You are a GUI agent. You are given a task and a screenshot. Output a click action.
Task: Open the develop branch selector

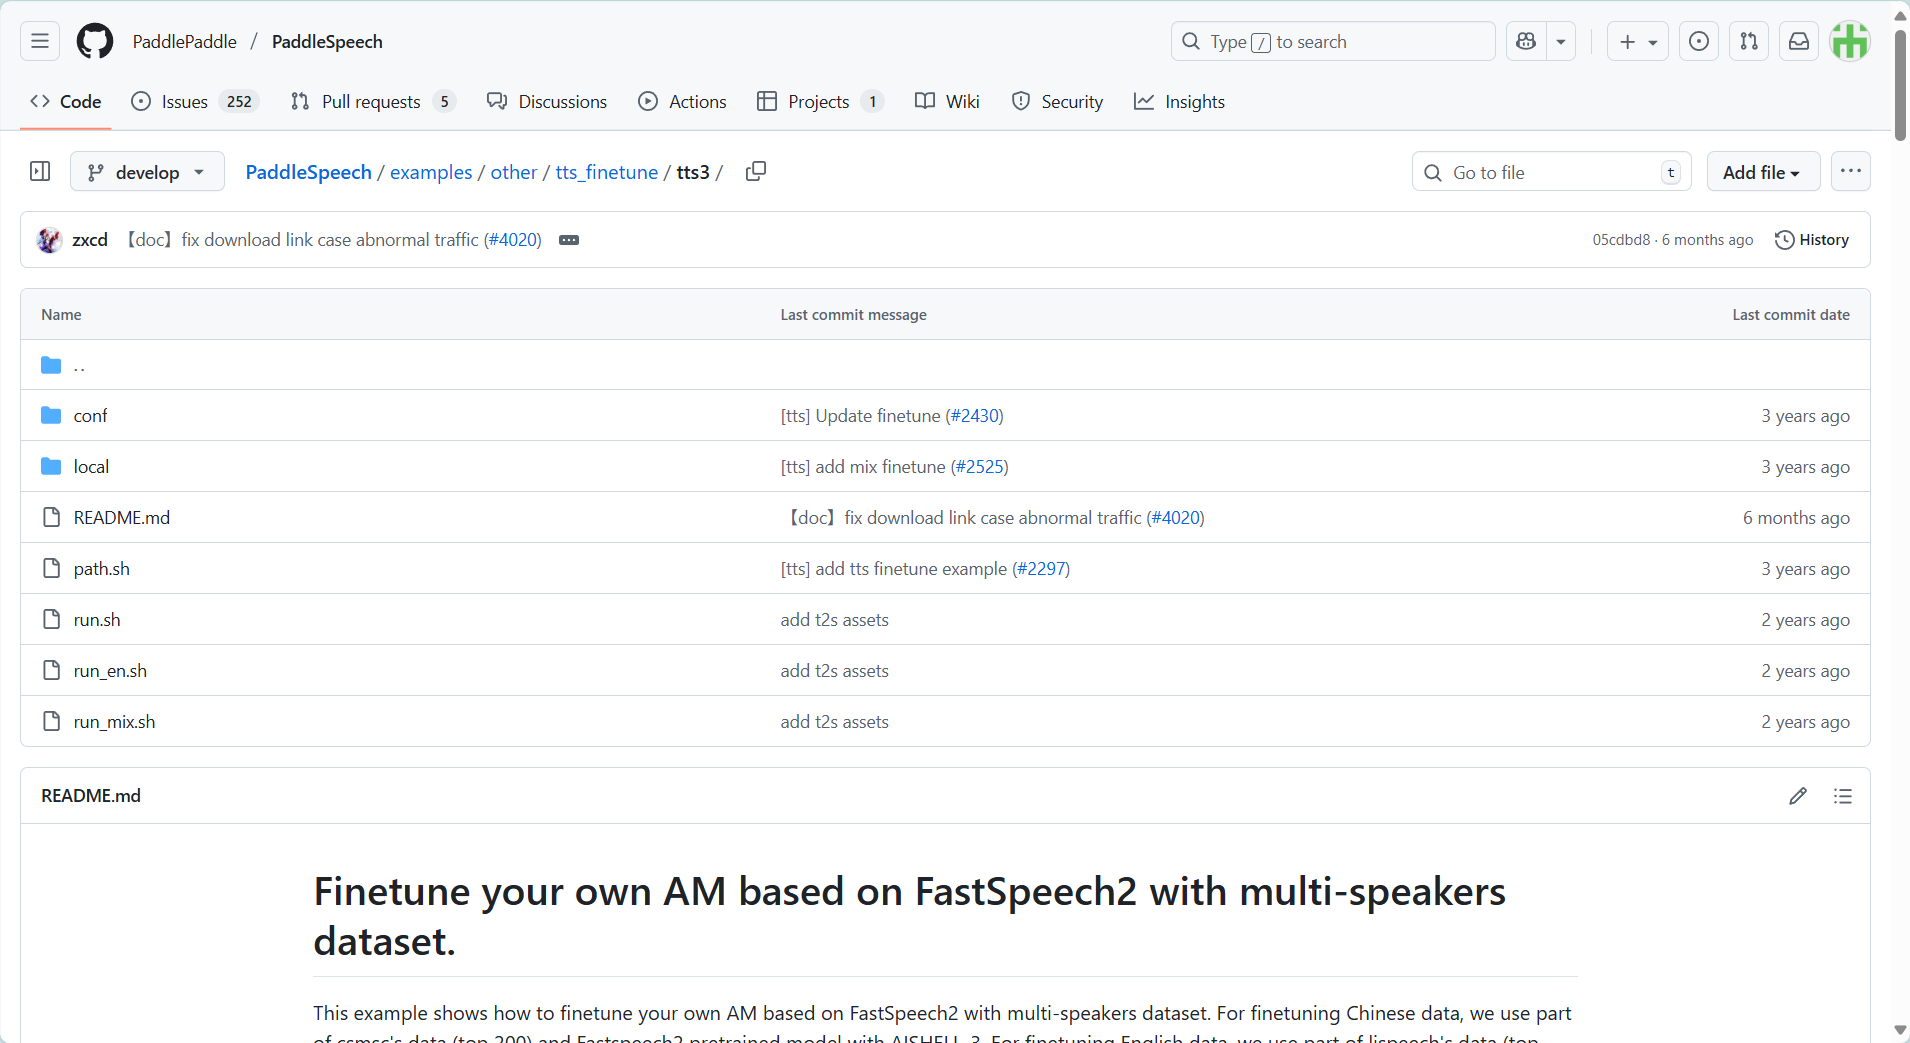tap(147, 172)
